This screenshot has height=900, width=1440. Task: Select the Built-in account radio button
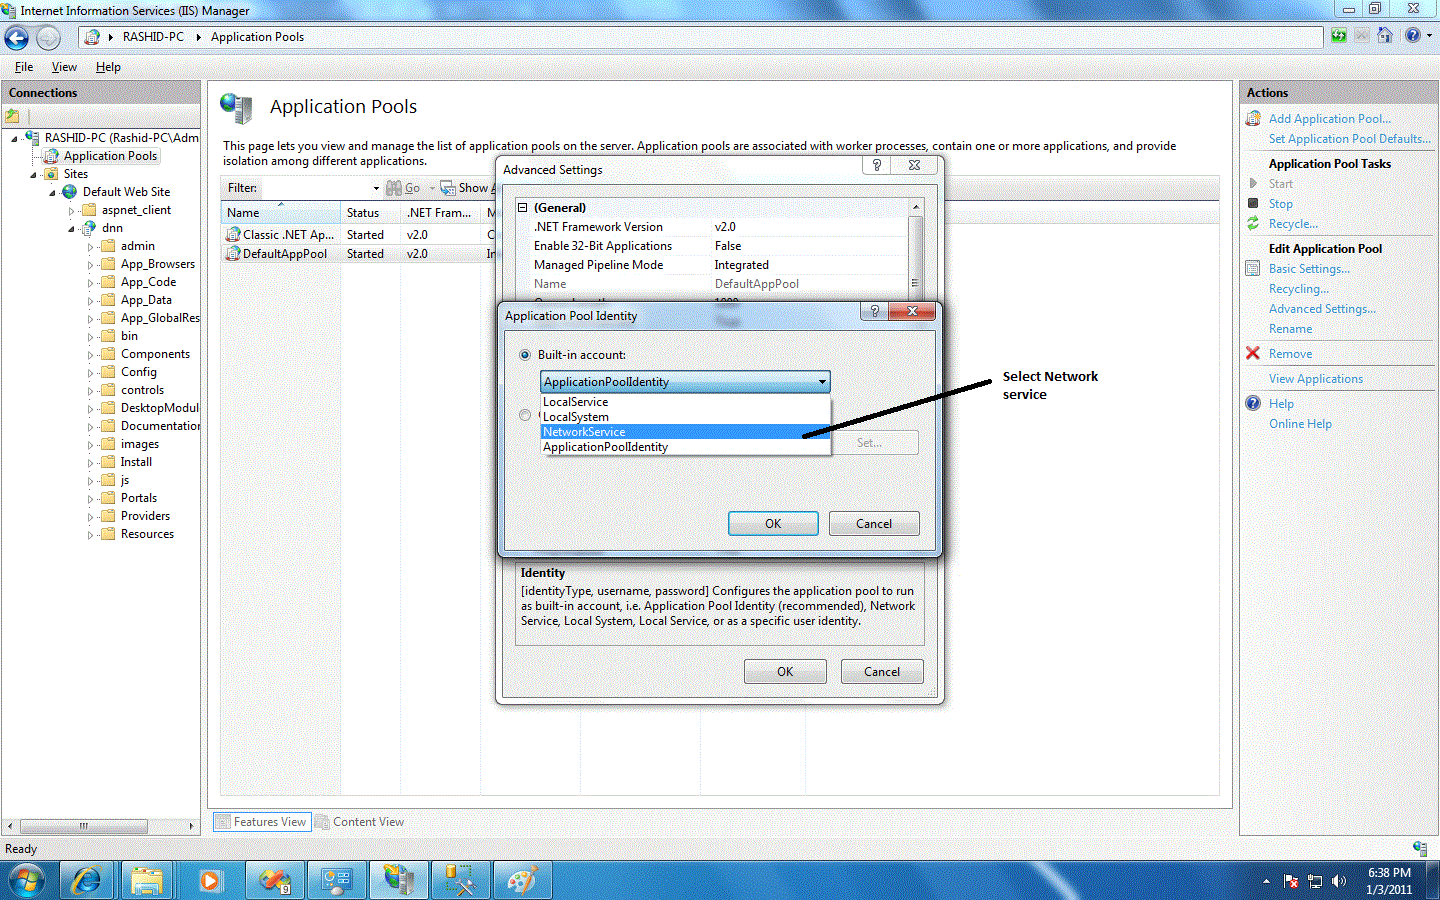524,355
